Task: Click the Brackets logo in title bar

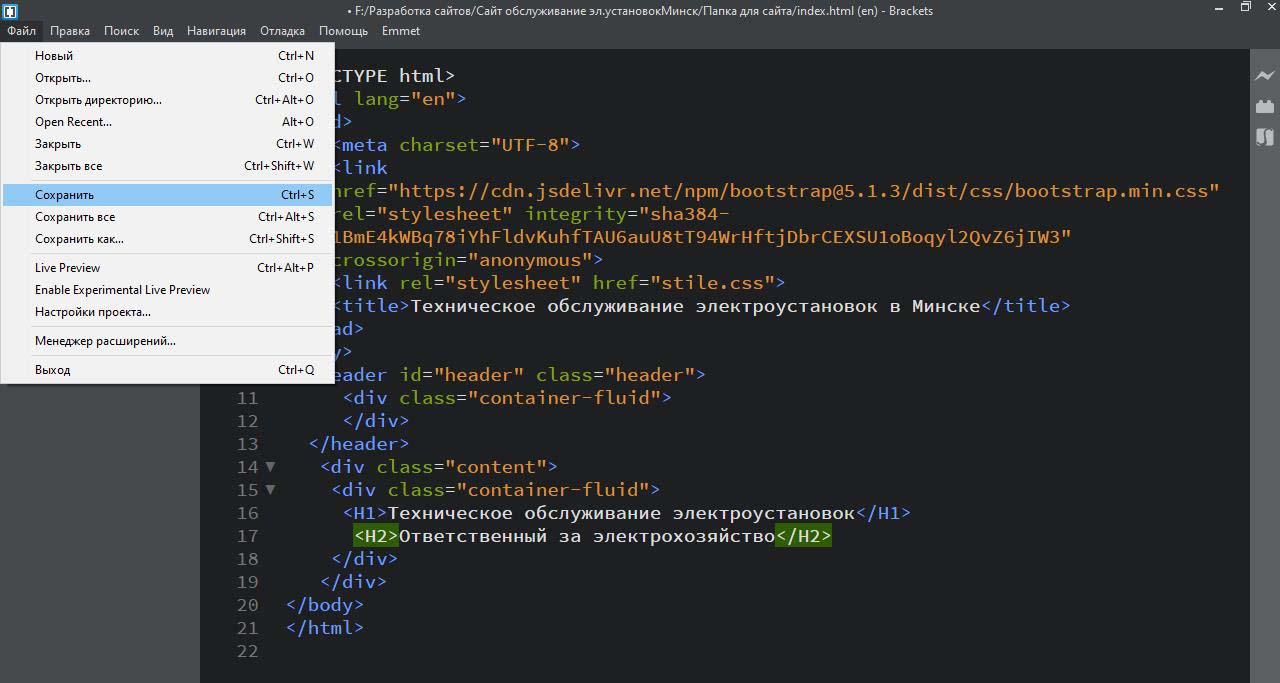Action: (x=10, y=11)
